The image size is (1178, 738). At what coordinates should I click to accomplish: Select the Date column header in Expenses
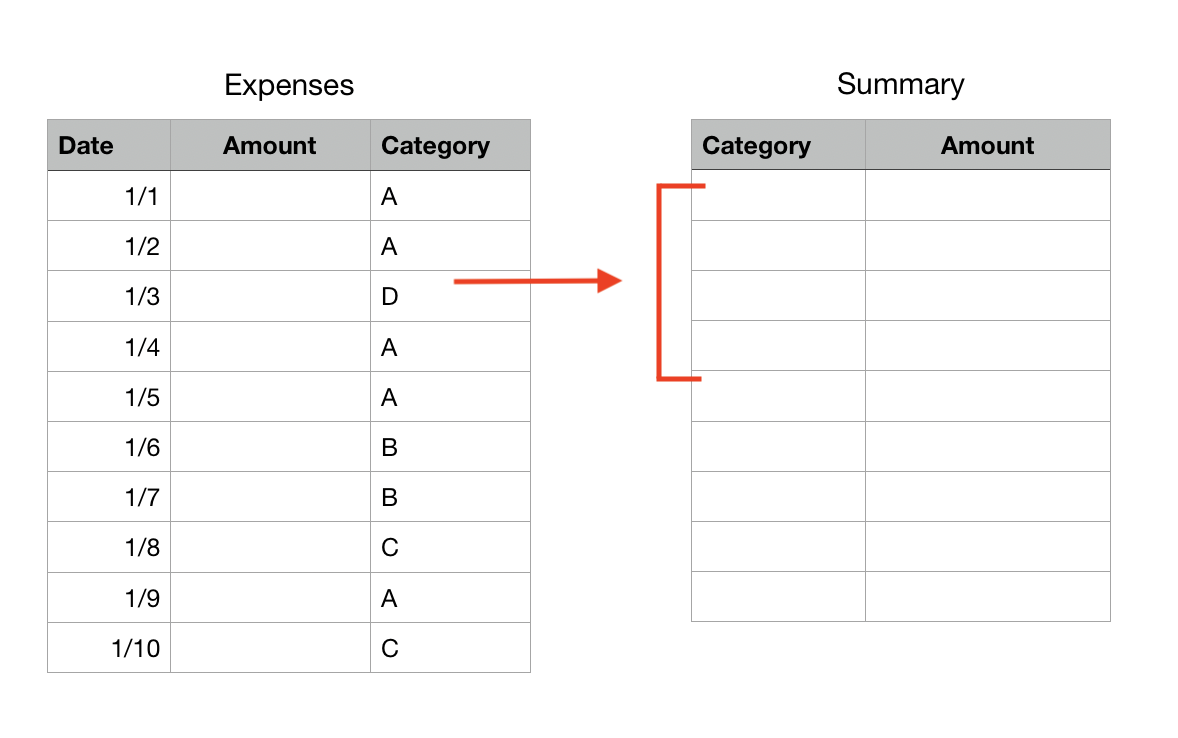click(x=108, y=146)
